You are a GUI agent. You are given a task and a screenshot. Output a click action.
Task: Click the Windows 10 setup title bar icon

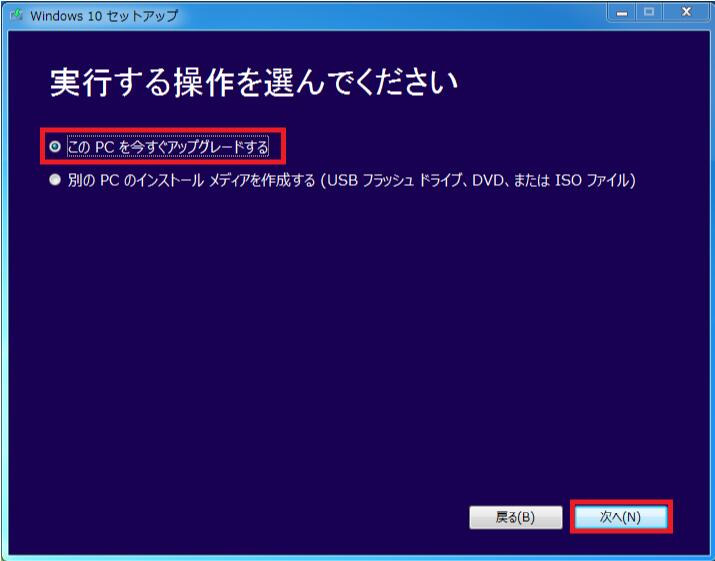(17, 15)
